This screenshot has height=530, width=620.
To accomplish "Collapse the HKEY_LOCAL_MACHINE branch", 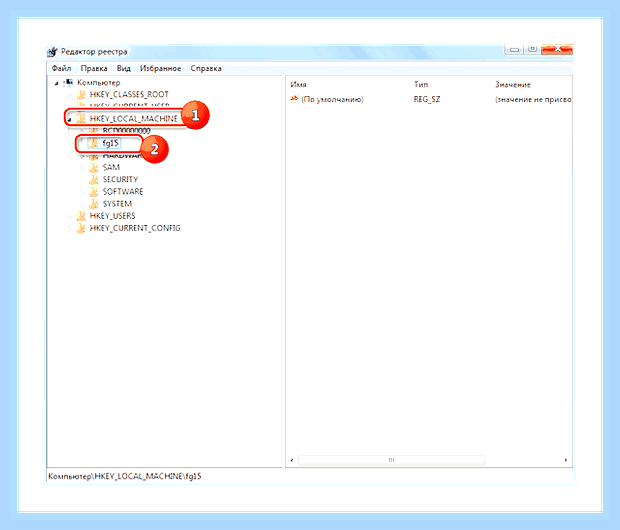I will (70, 119).
